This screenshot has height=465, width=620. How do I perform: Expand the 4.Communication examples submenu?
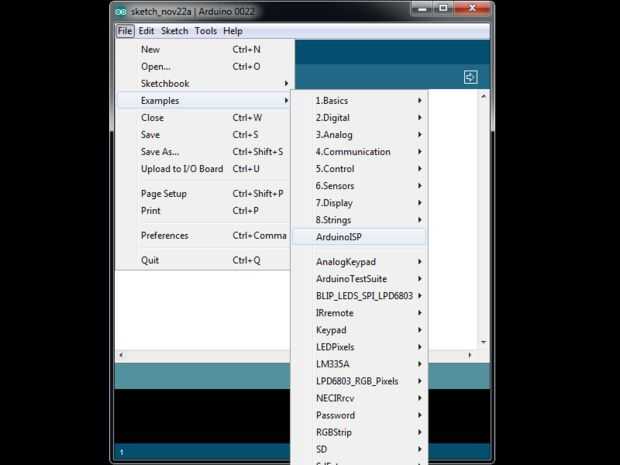pyautogui.click(x=359, y=151)
